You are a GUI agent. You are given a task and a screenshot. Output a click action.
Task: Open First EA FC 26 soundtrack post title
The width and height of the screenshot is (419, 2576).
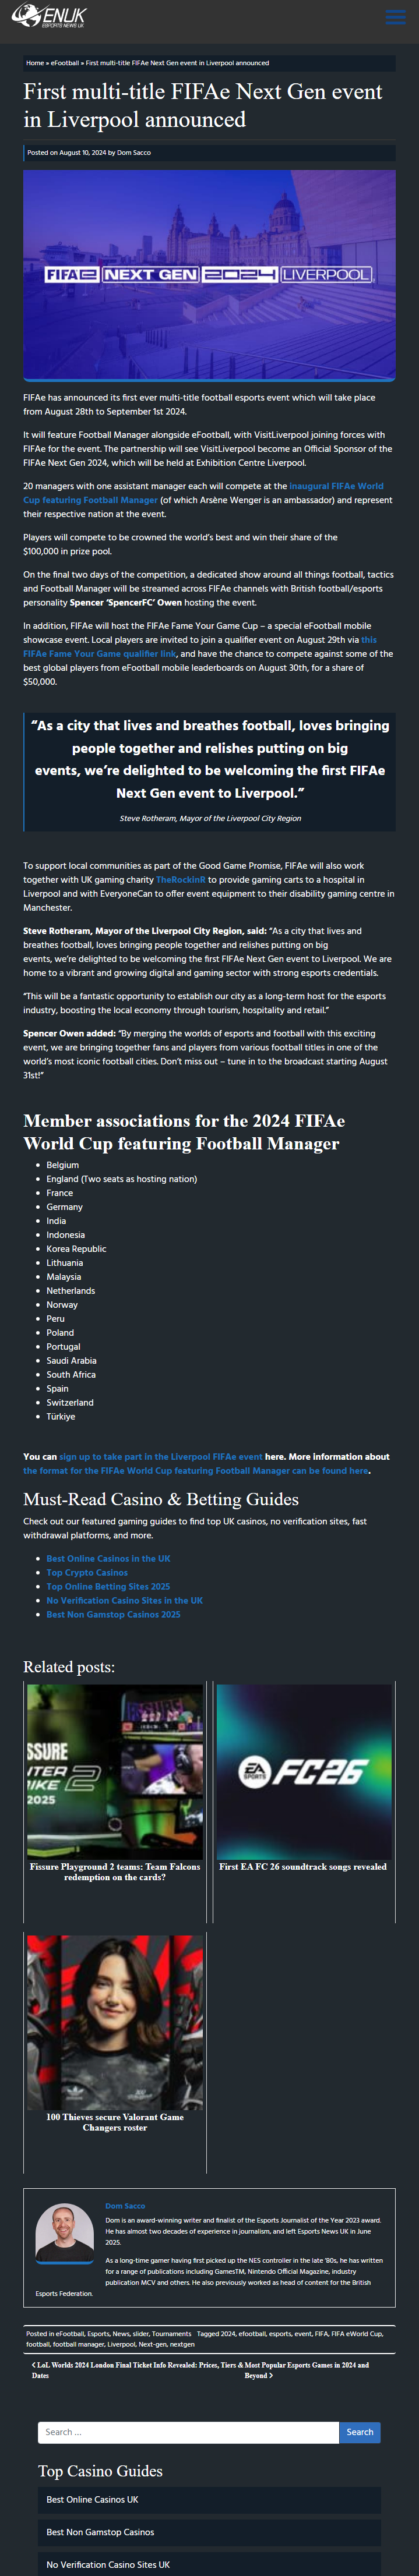click(303, 1867)
